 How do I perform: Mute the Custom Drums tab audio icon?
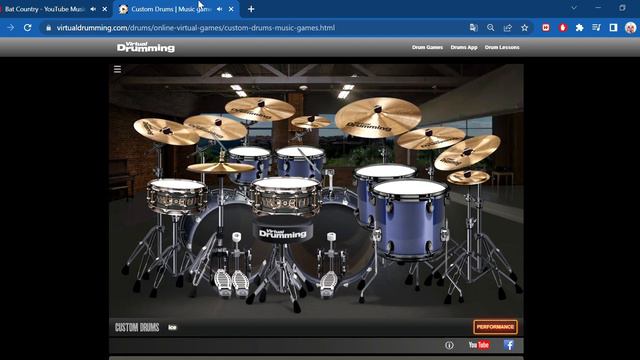220,9
